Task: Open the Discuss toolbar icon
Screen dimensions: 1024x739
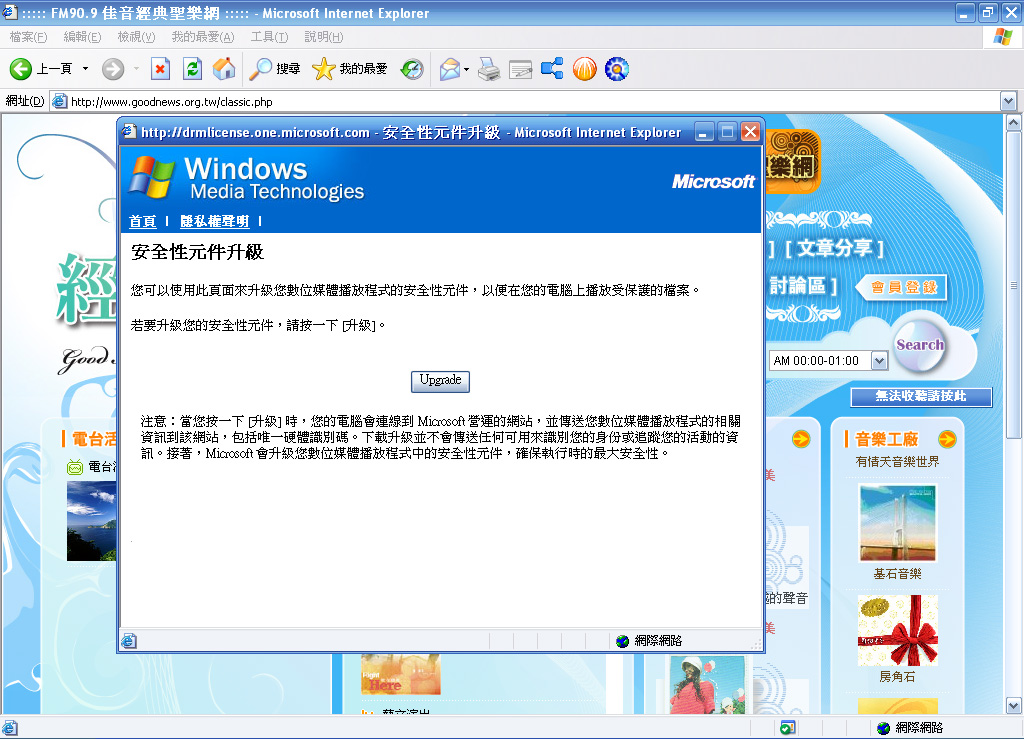Action: pos(552,69)
